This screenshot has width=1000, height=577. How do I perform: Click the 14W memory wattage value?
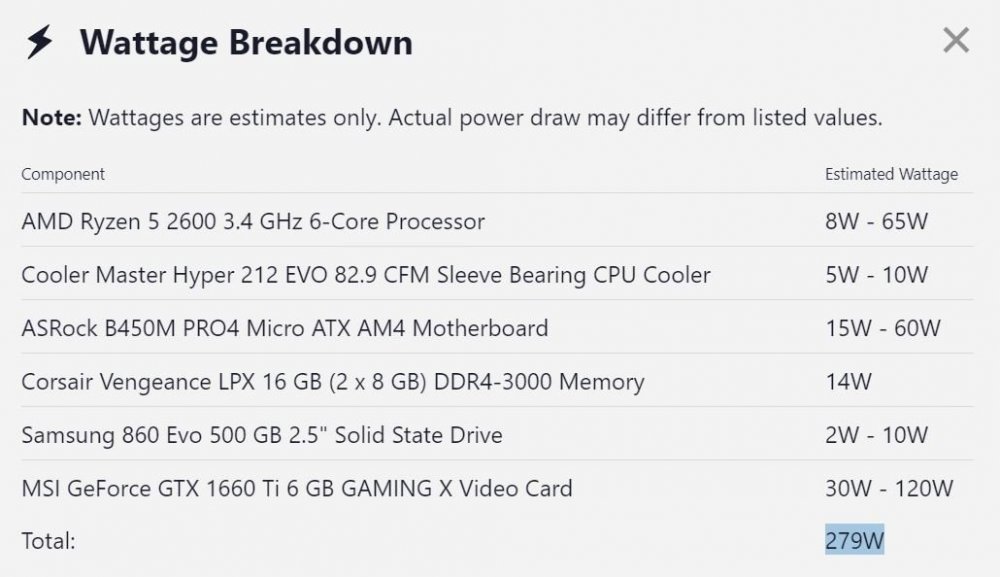848,381
